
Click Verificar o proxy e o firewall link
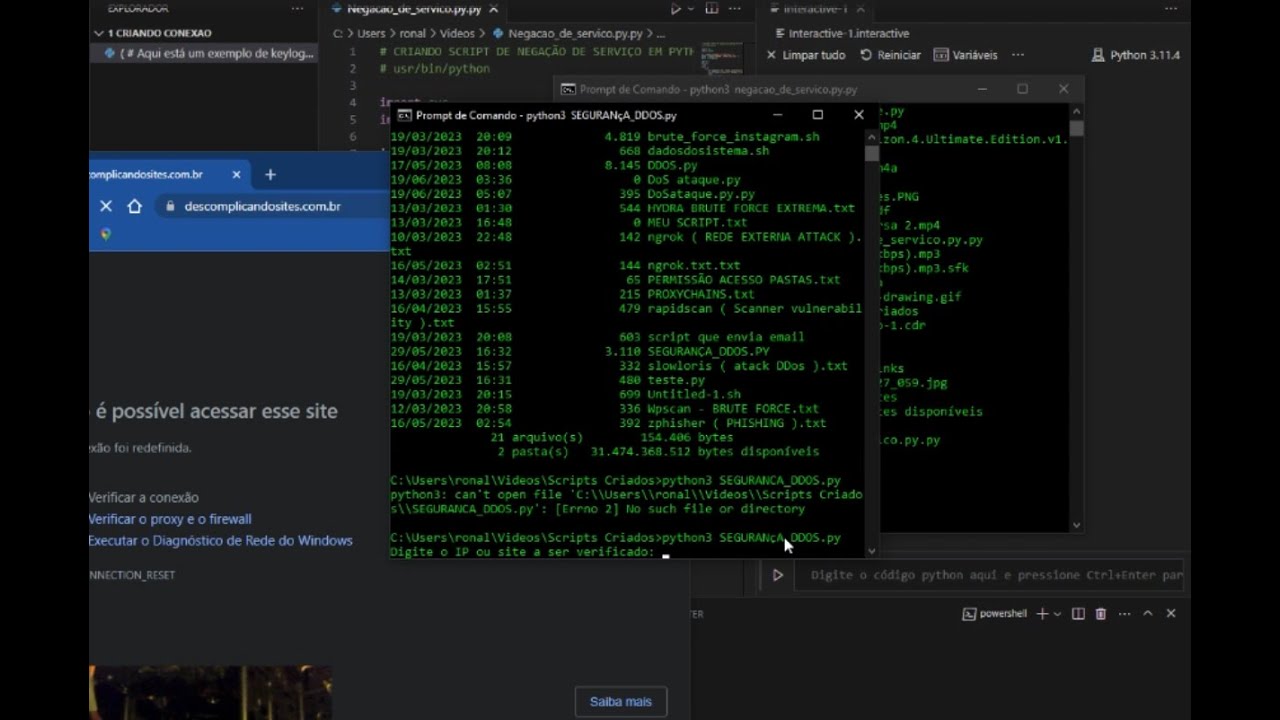[170, 519]
